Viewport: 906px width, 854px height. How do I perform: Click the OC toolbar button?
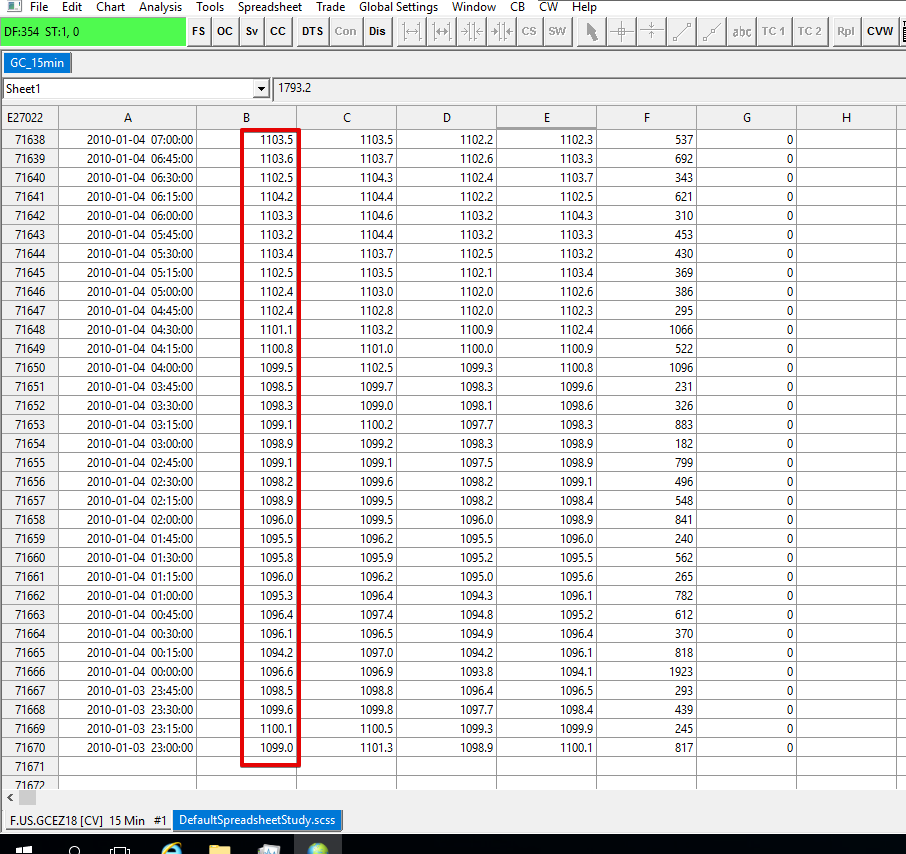(x=225, y=32)
